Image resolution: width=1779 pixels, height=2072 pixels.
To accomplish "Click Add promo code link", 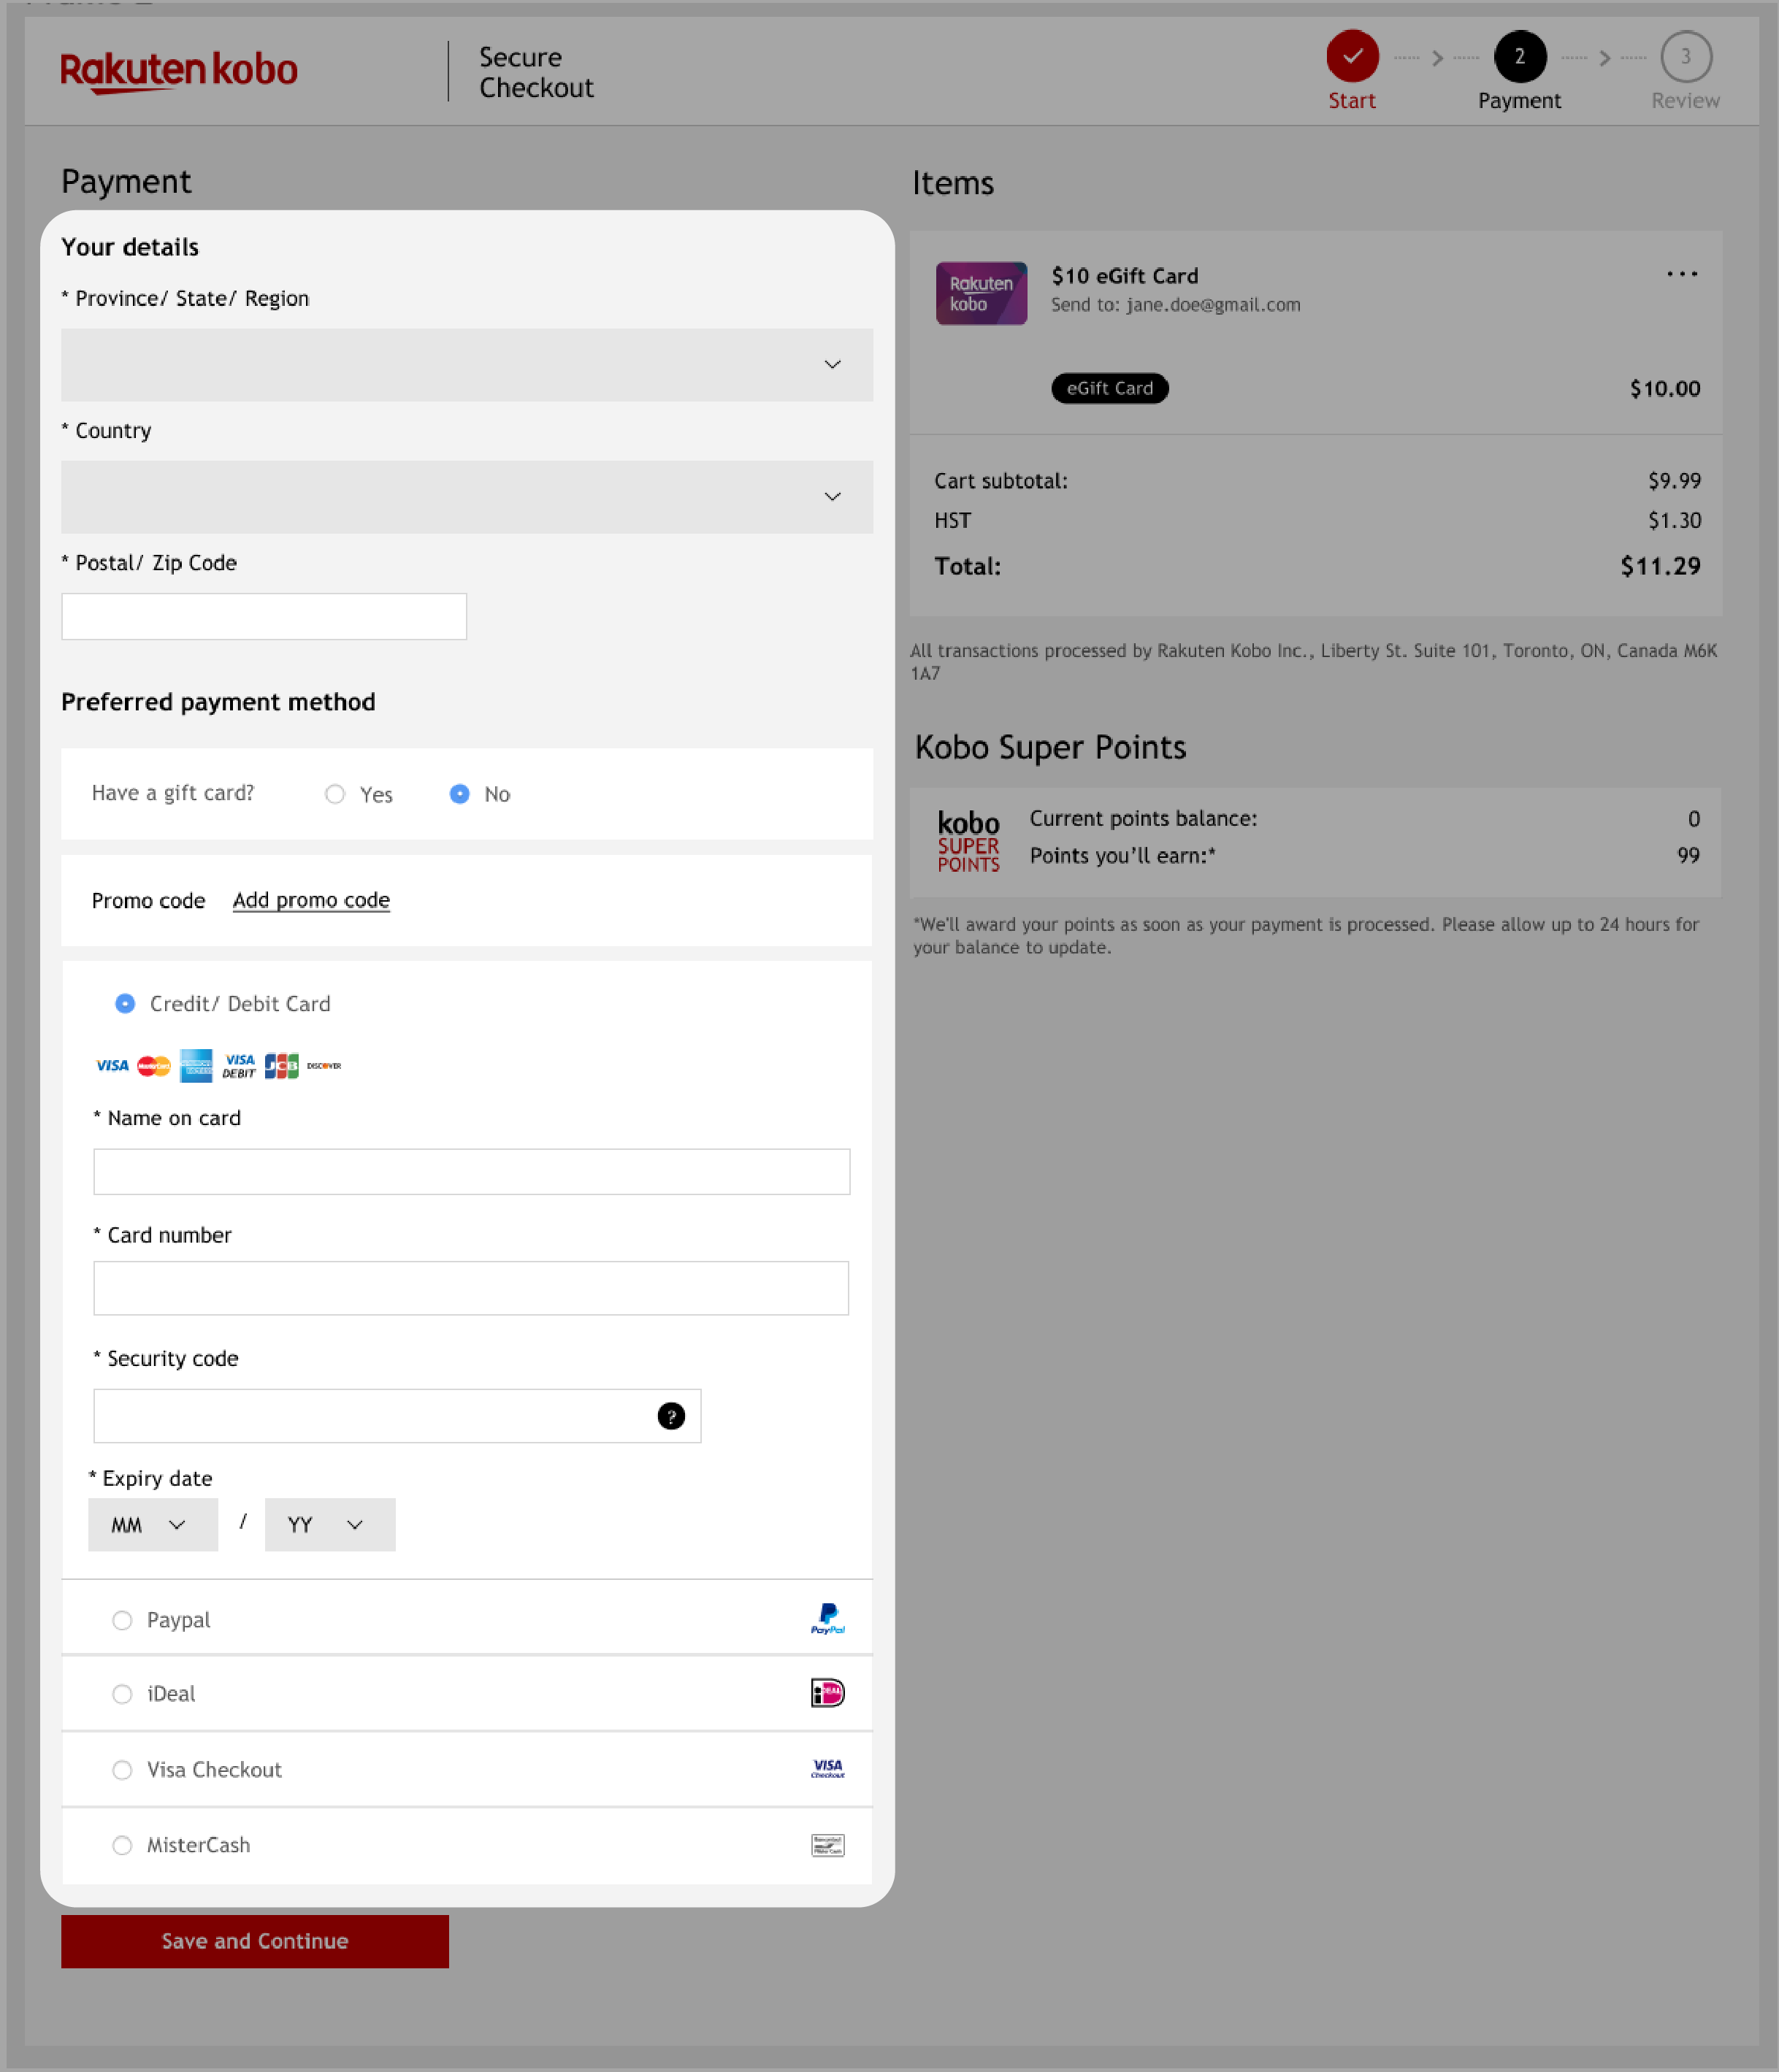I will click(310, 899).
